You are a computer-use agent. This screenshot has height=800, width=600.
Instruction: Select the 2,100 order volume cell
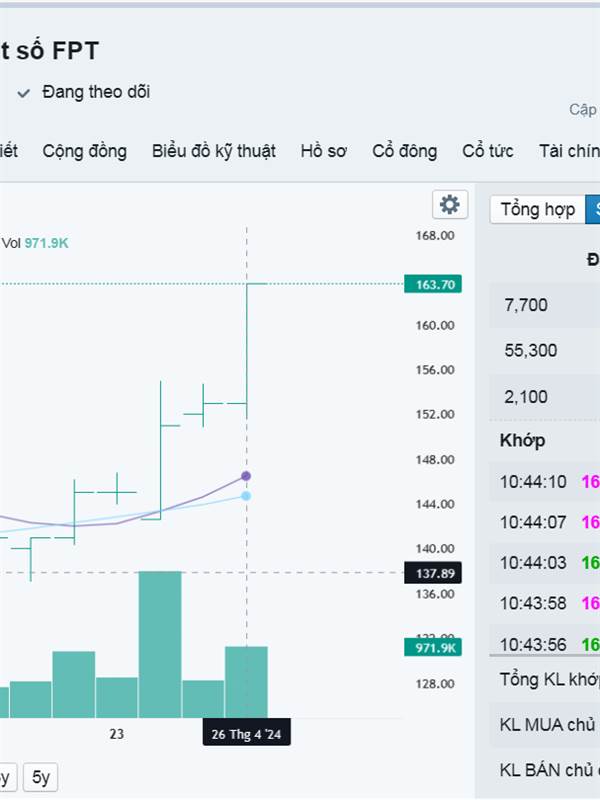click(x=545, y=396)
